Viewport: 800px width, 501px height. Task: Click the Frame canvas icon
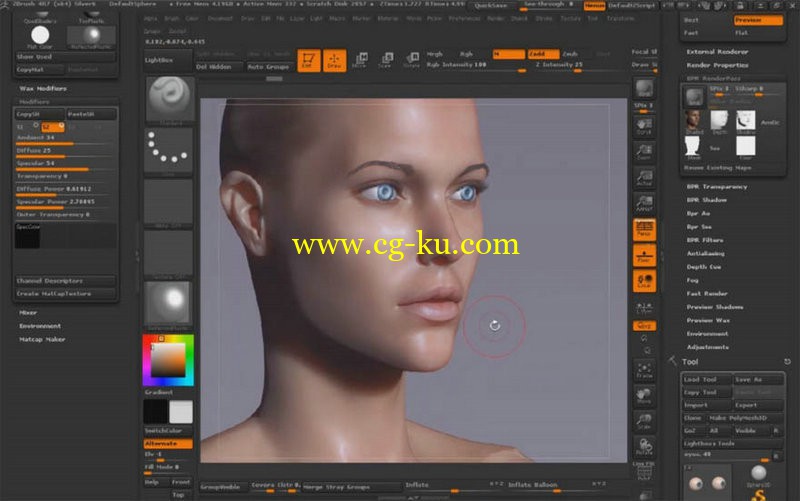coord(644,370)
